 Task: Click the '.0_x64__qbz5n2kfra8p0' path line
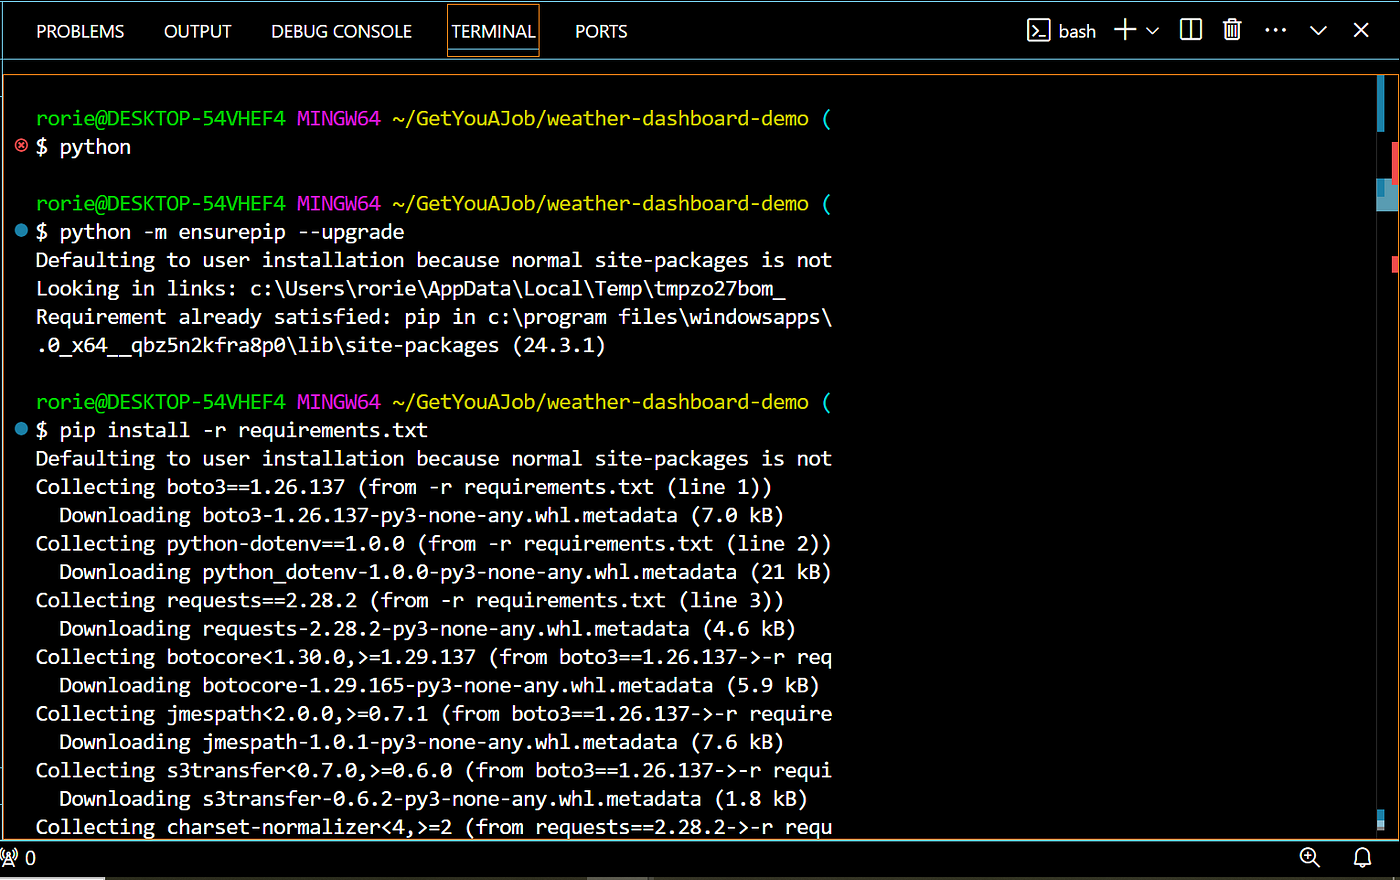pyautogui.click(x=321, y=345)
